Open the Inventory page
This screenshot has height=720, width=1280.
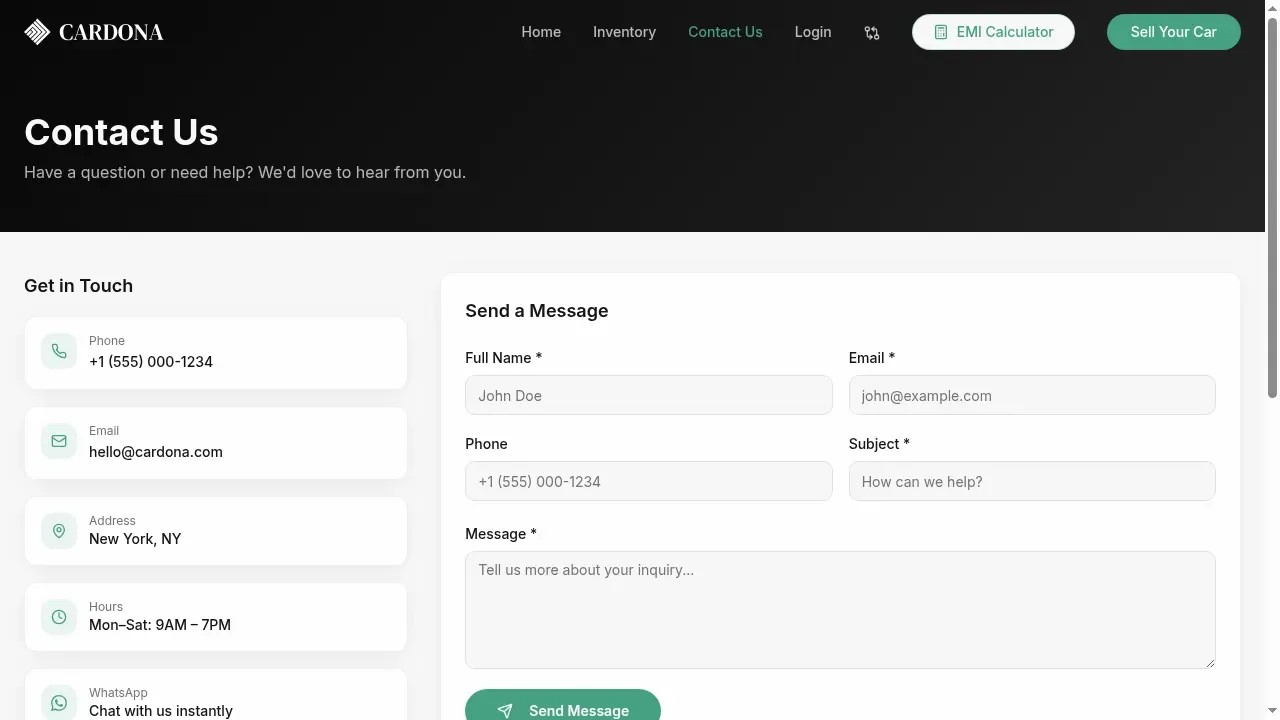coord(624,32)
